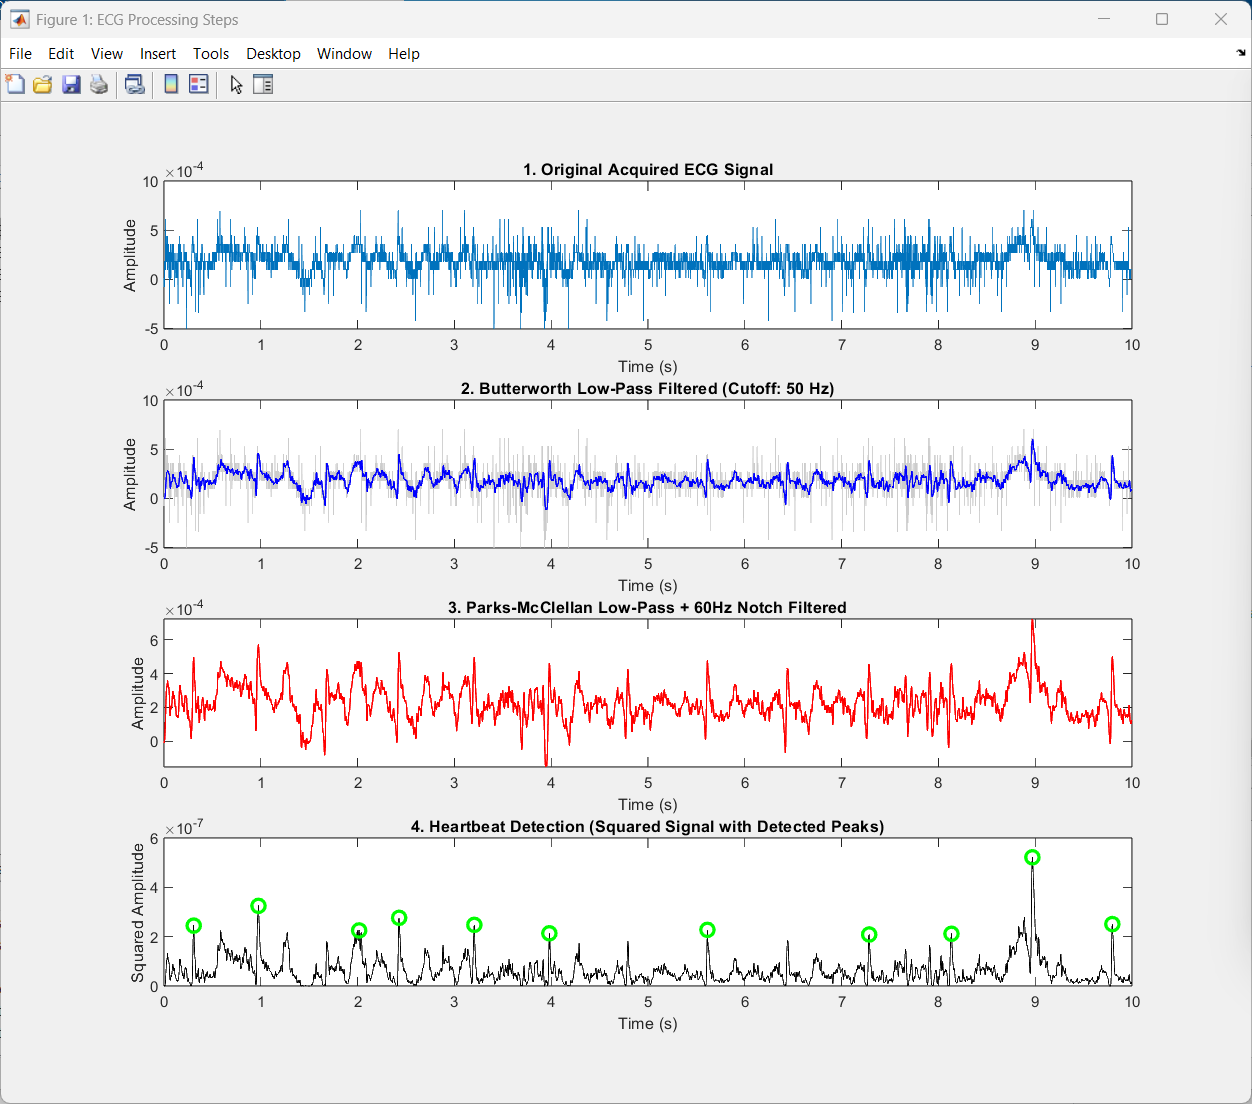Click the Link Plot toolbar icon
This screenshot has width=1252, height=1104.
coord(134,84)
